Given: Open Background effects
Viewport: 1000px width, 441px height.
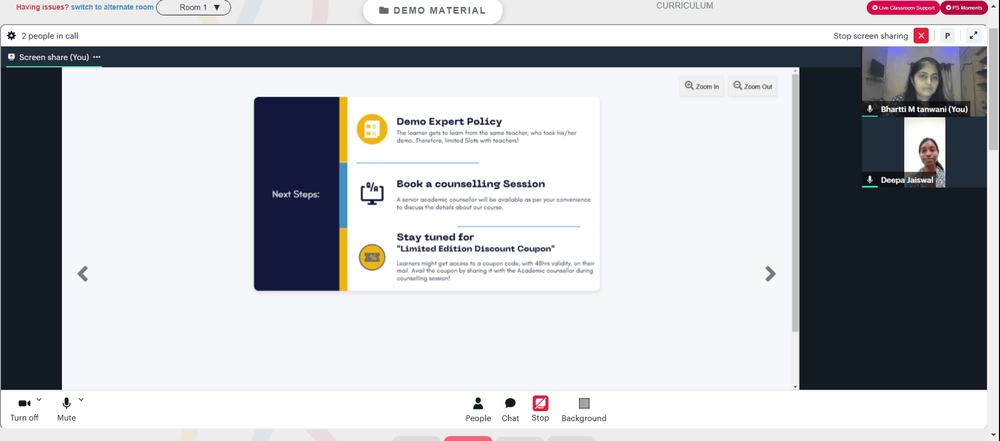Looking at the screenshot, I should pyautogui.click(x=584, y=409).
